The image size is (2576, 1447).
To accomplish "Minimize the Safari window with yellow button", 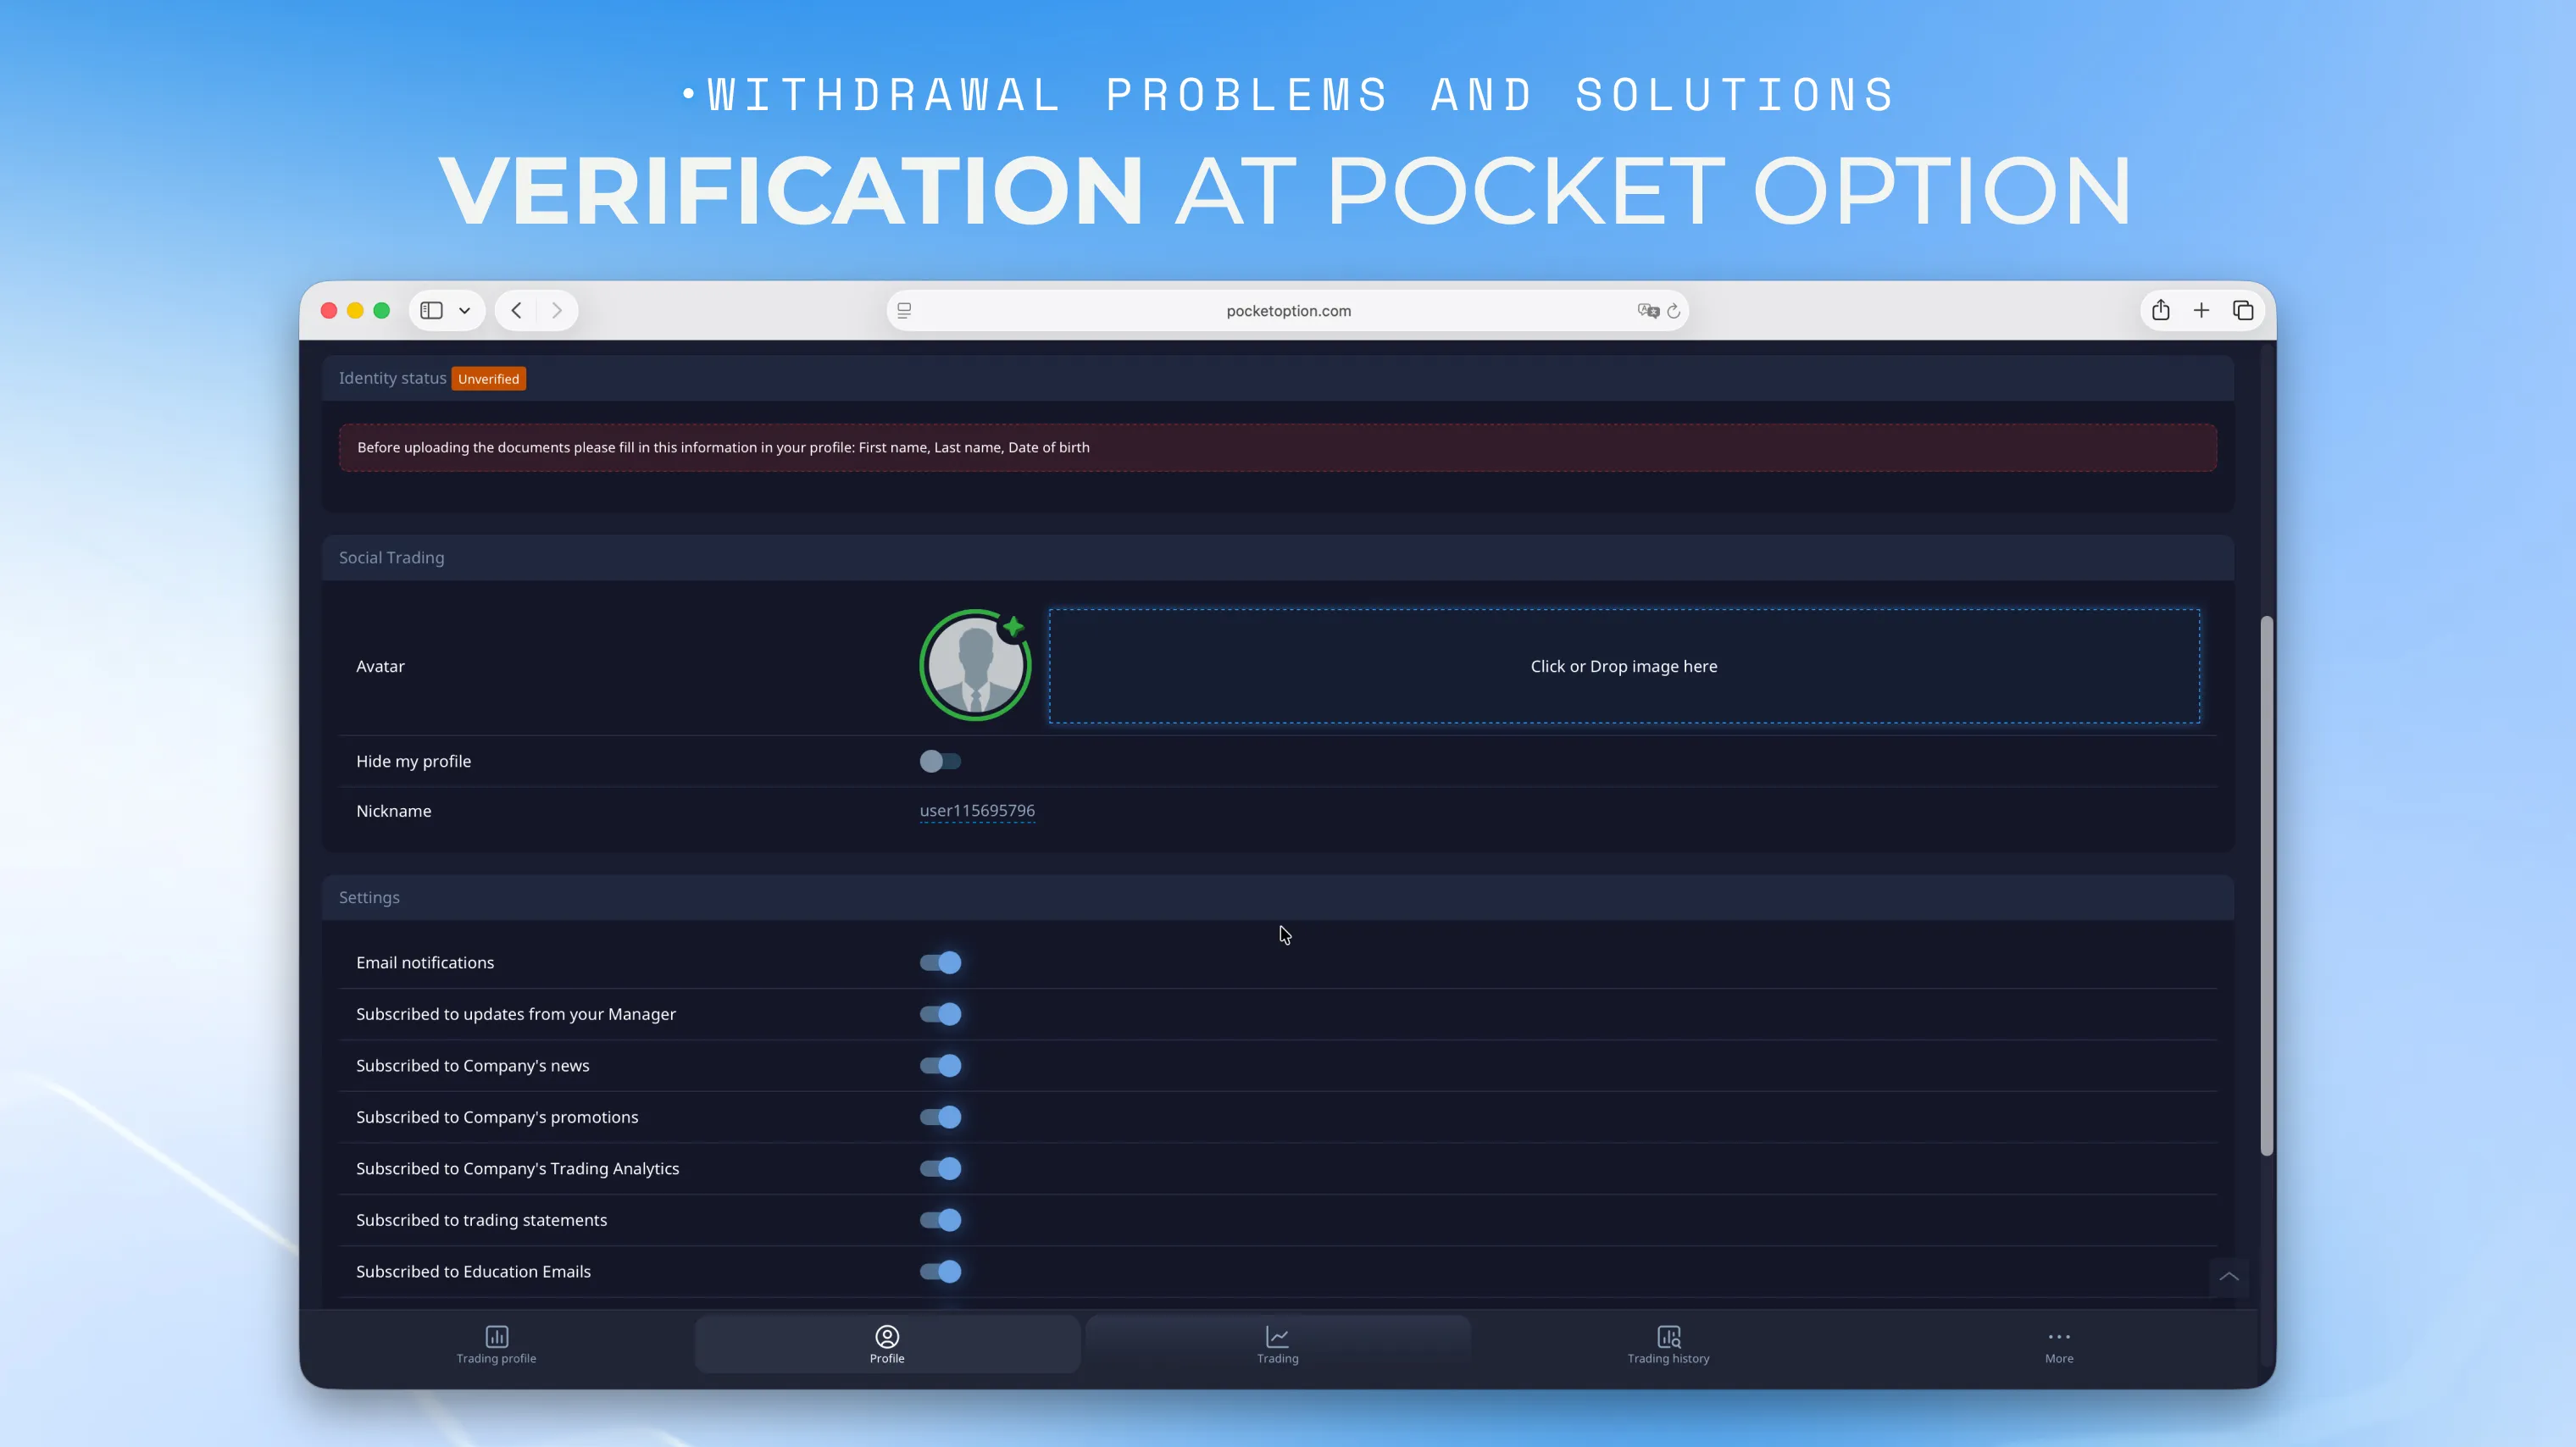I will (355, 311).
